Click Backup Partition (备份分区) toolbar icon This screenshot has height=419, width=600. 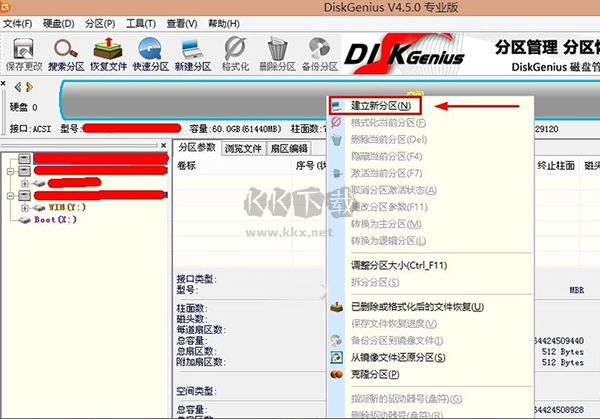tap(320, 54)
